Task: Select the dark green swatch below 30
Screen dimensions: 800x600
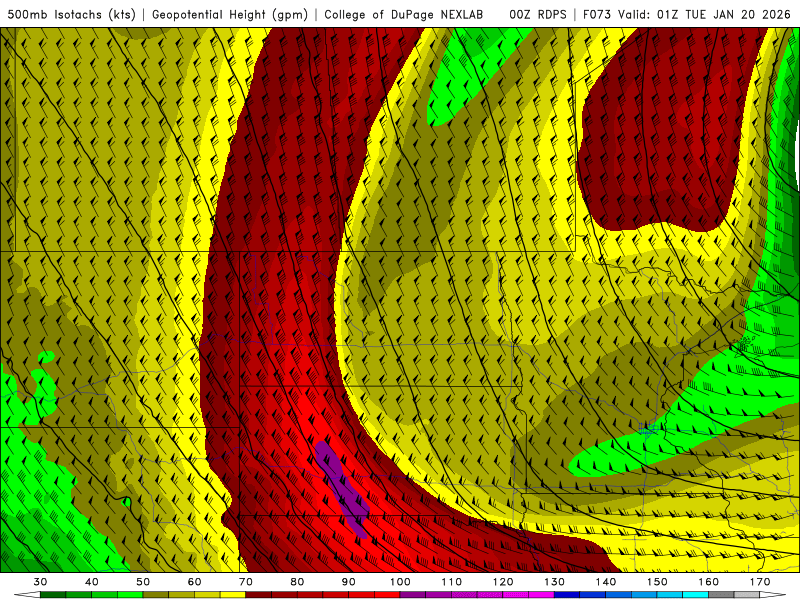Action: 53,594
